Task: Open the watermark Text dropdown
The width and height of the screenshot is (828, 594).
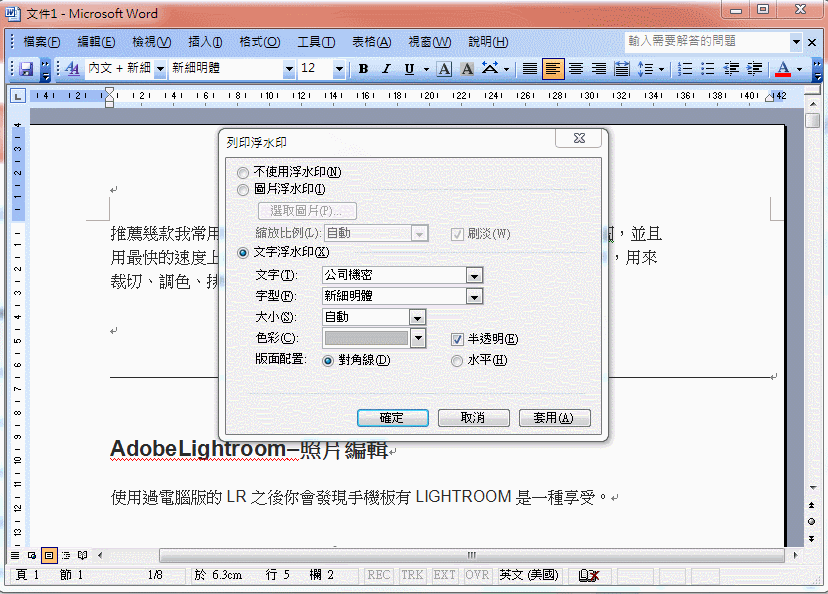Action: (474, 276)
